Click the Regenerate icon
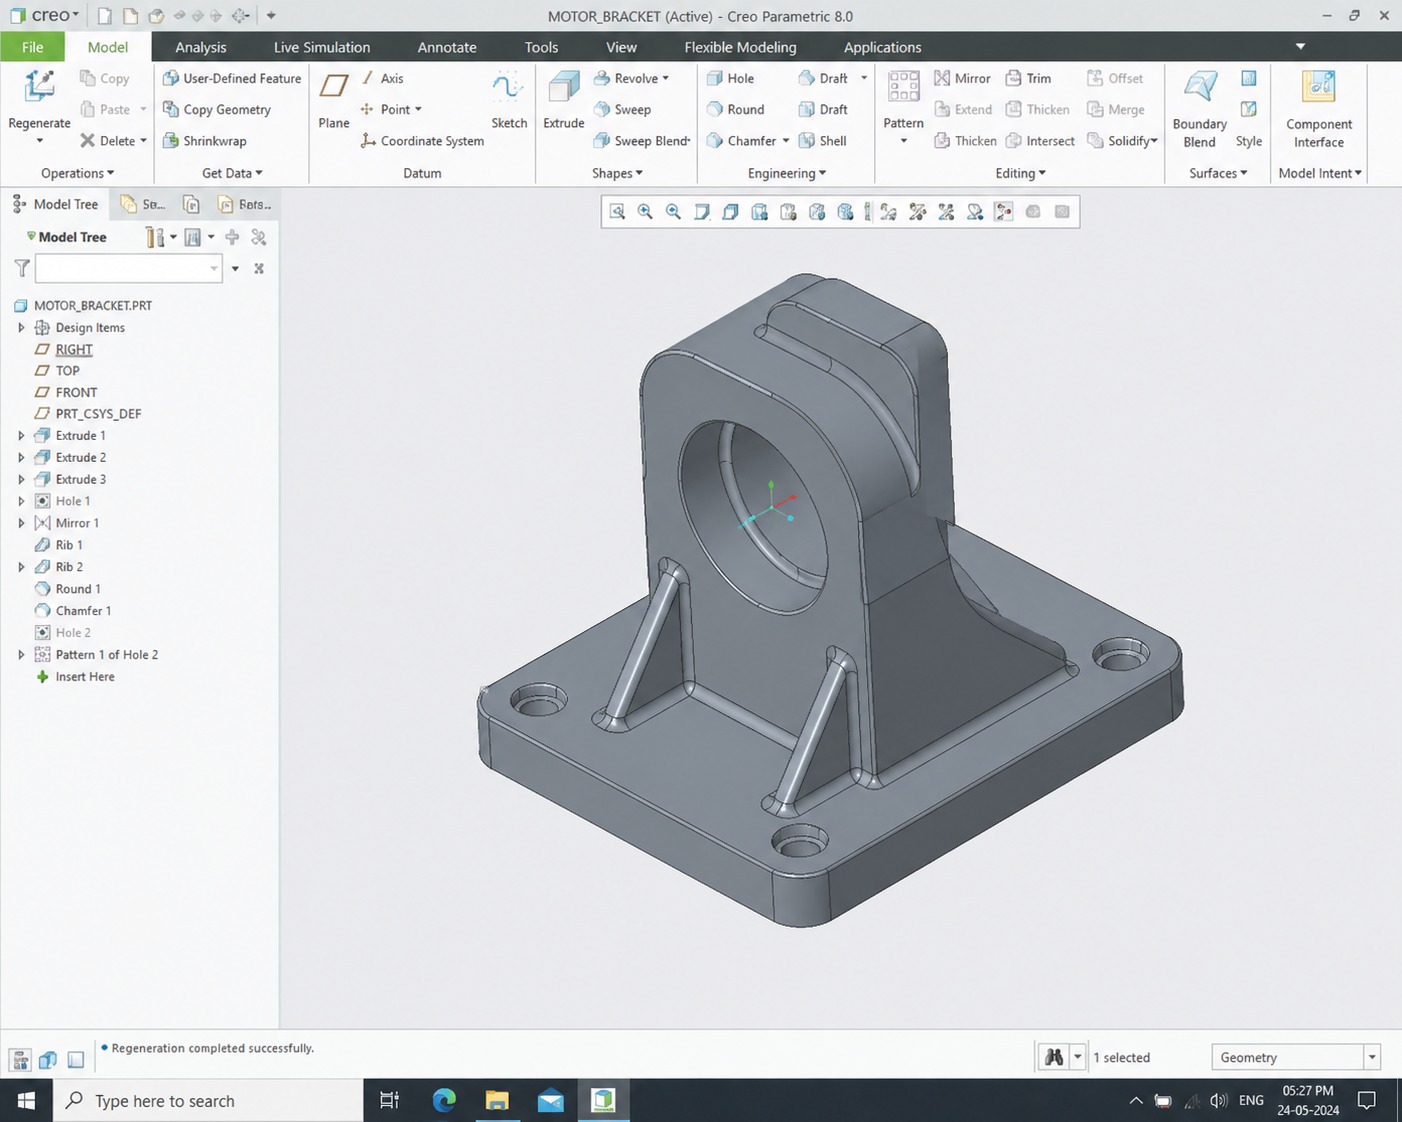Screen dimensions: 1402x1122 coord(39,87)
